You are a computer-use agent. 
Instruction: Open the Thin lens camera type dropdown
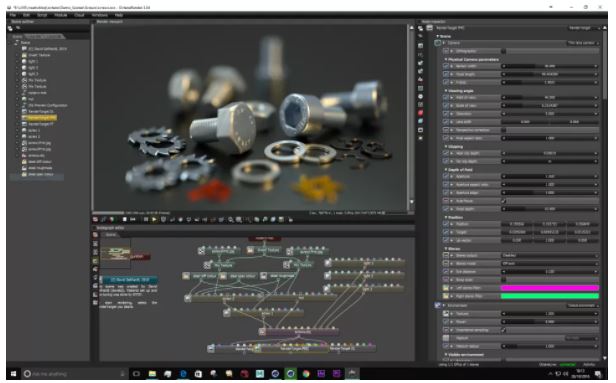pyautogui.click(x=583, y=43)
